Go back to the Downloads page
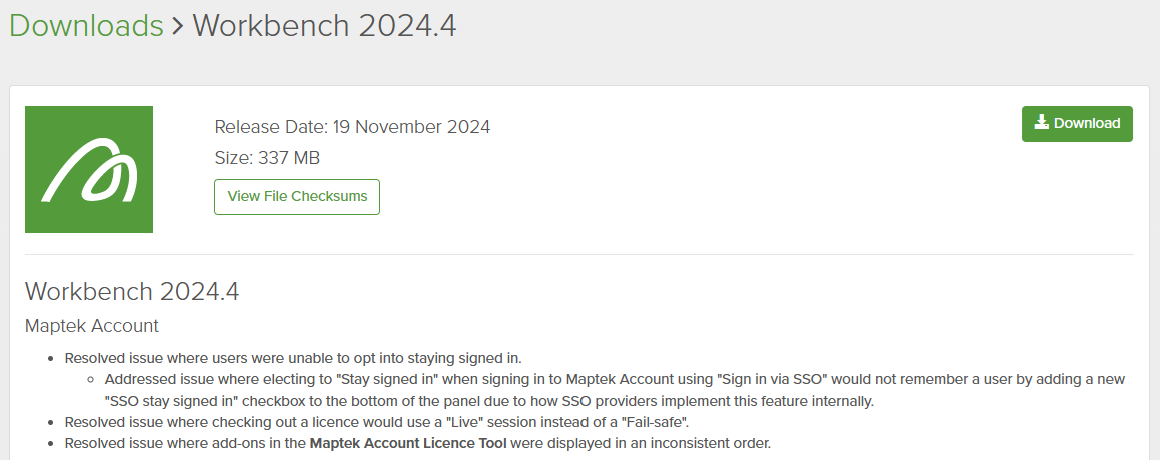Viewport: 1160px width, 460px height. [86, 25]
